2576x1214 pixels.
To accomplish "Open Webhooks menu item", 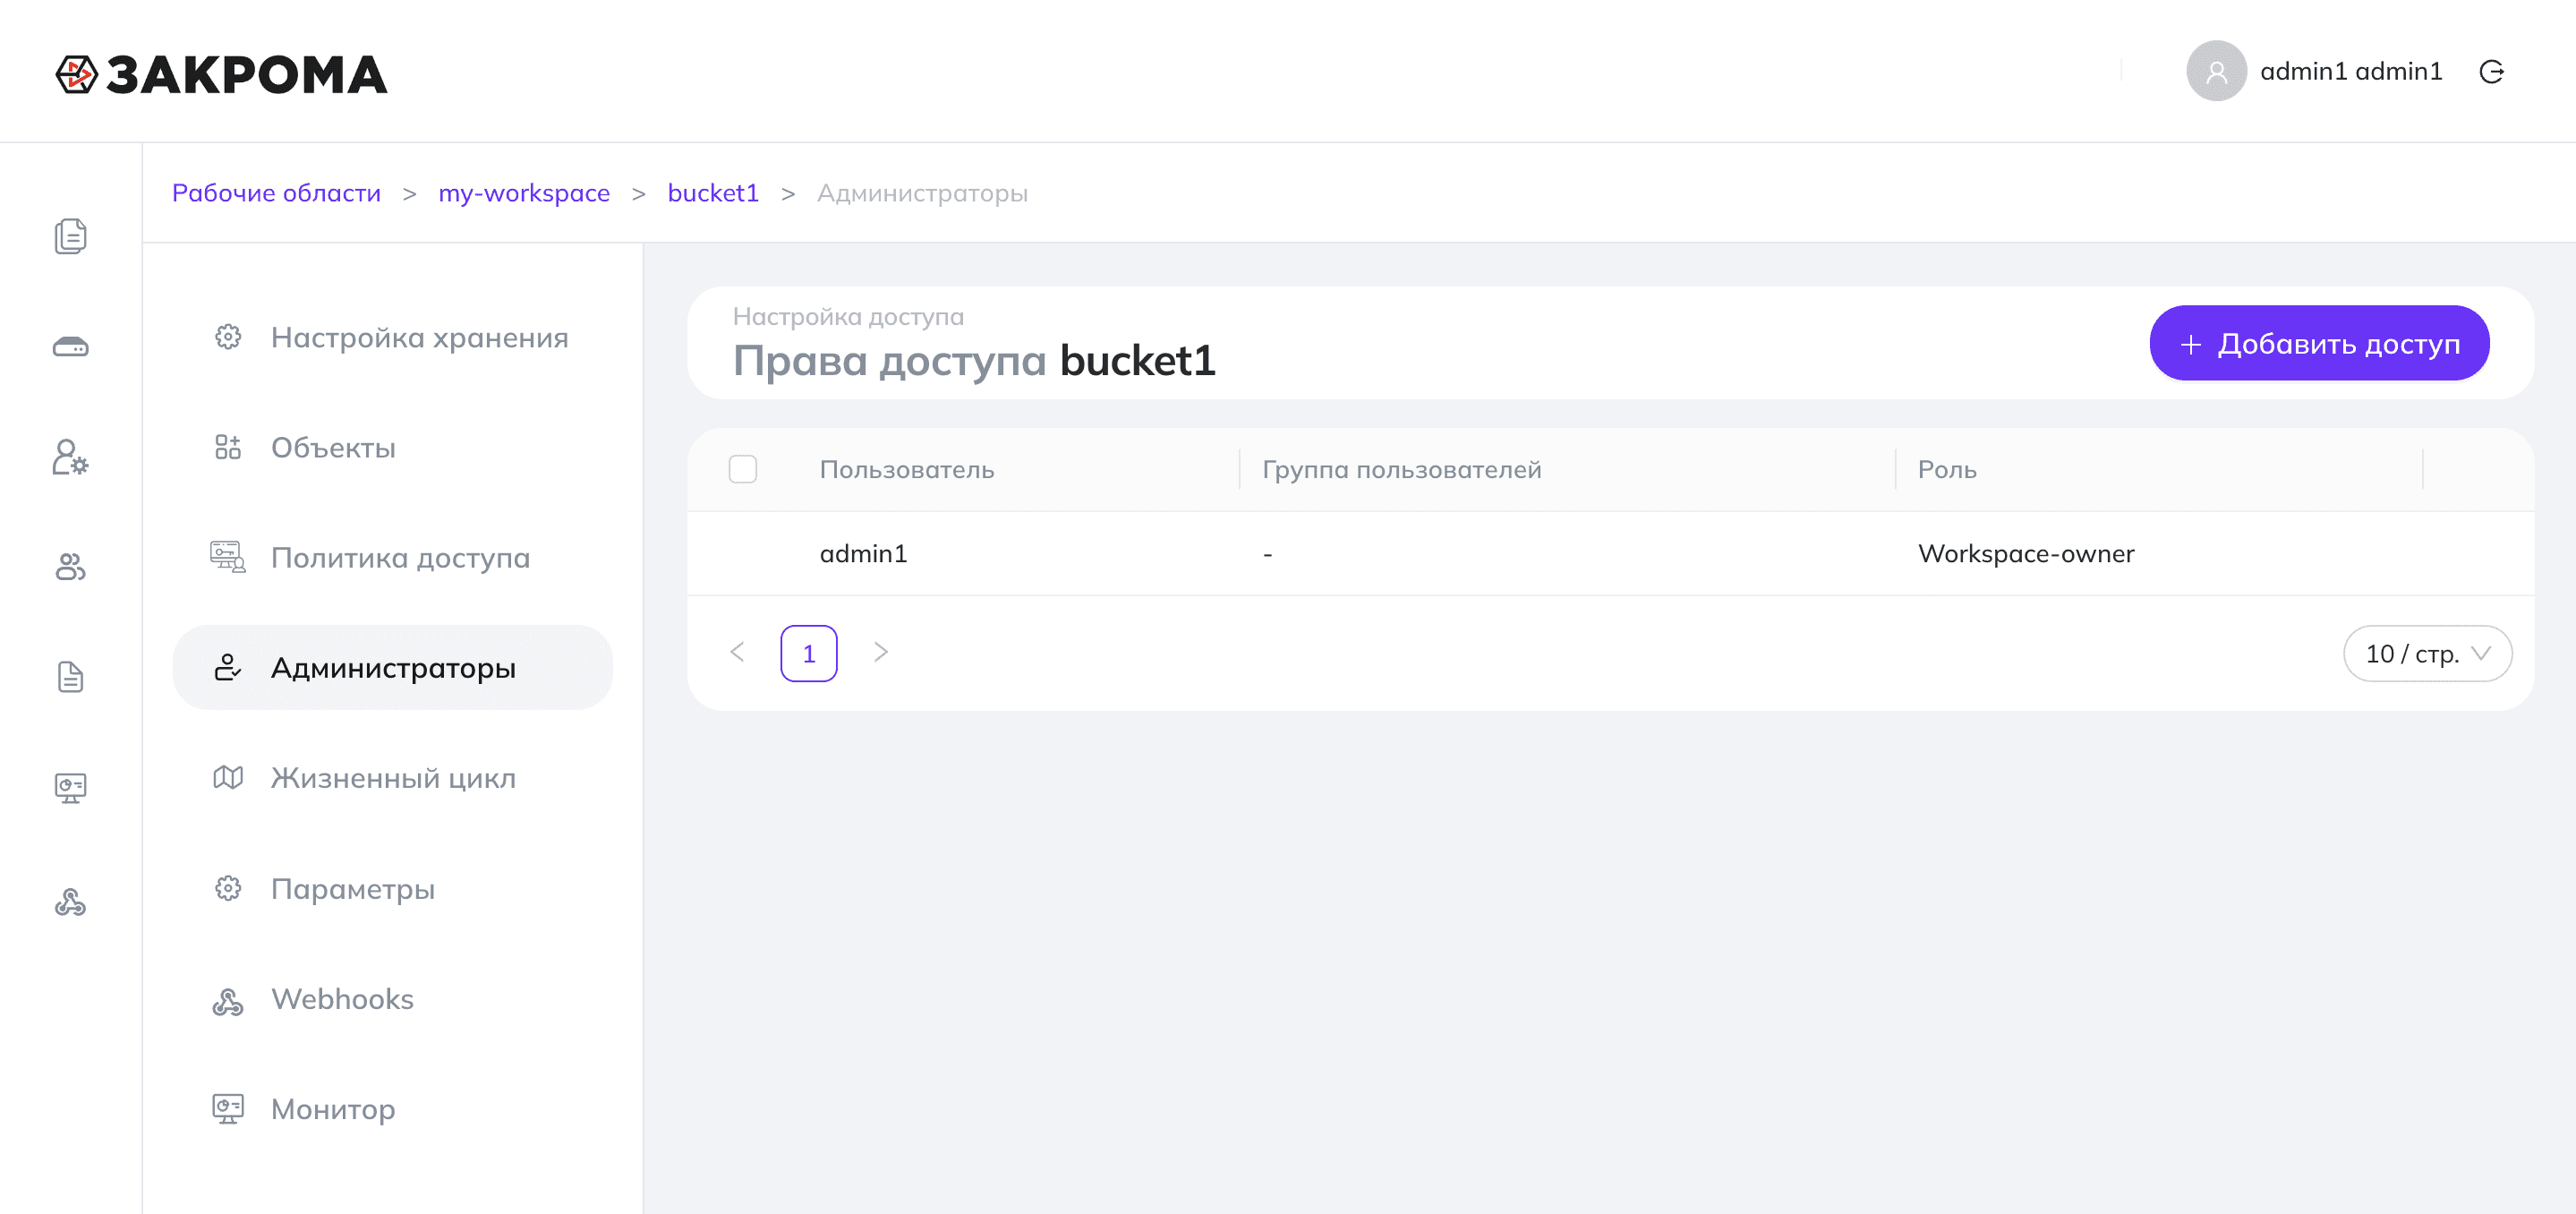I will click(x=392, y=998).
